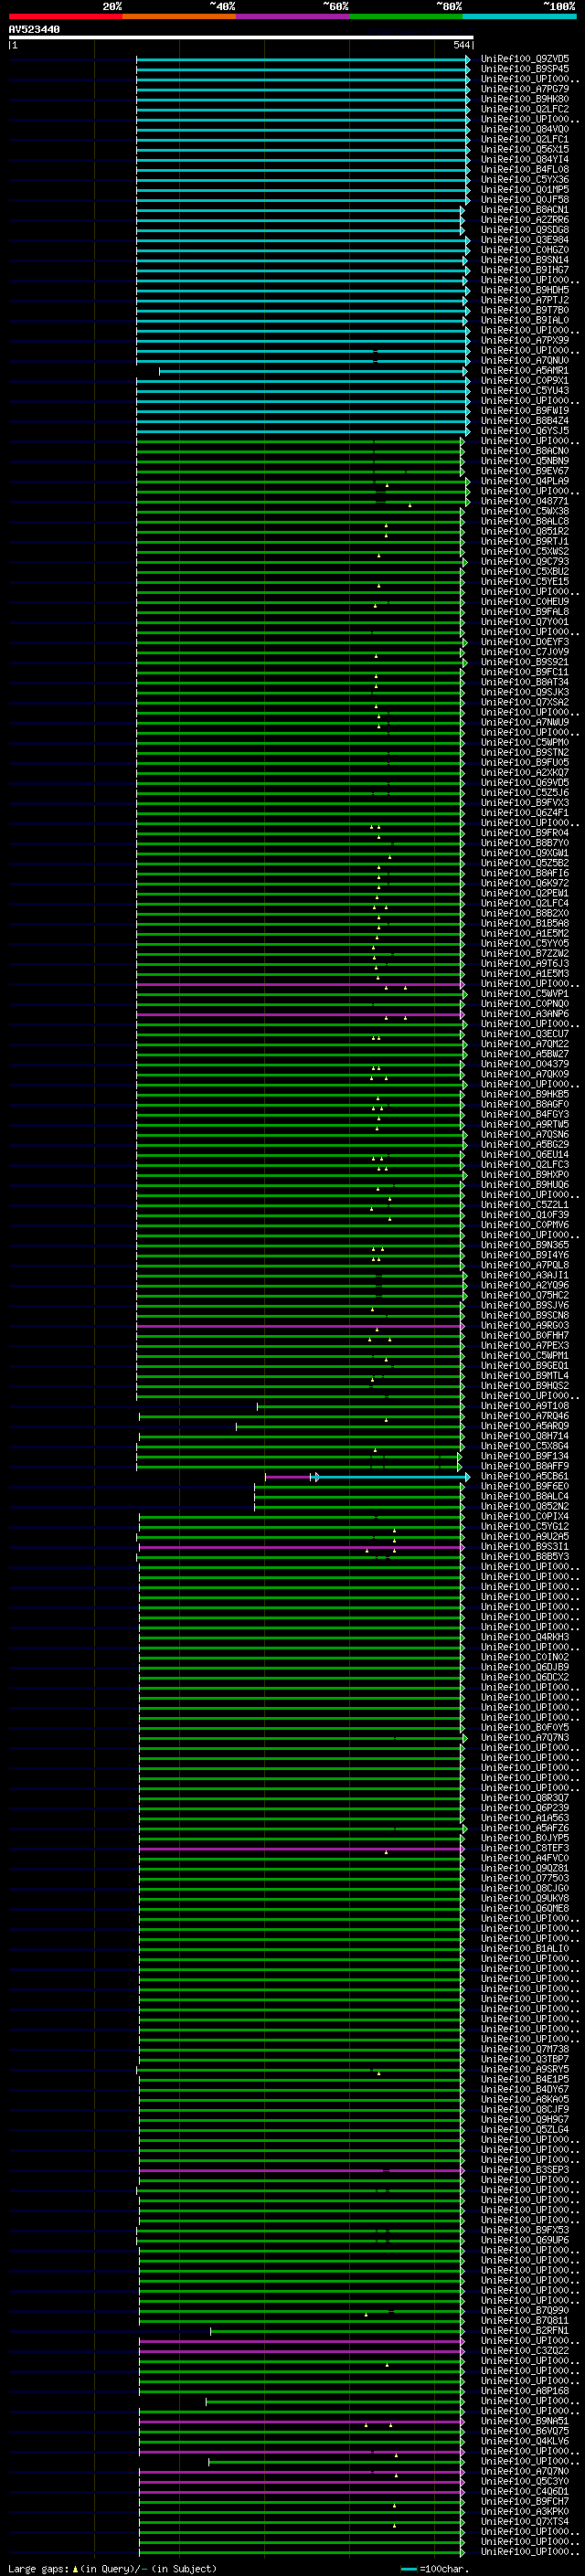
Task: Click UniRef100_C0HEU9 label
Action: (x=525, y=601)
